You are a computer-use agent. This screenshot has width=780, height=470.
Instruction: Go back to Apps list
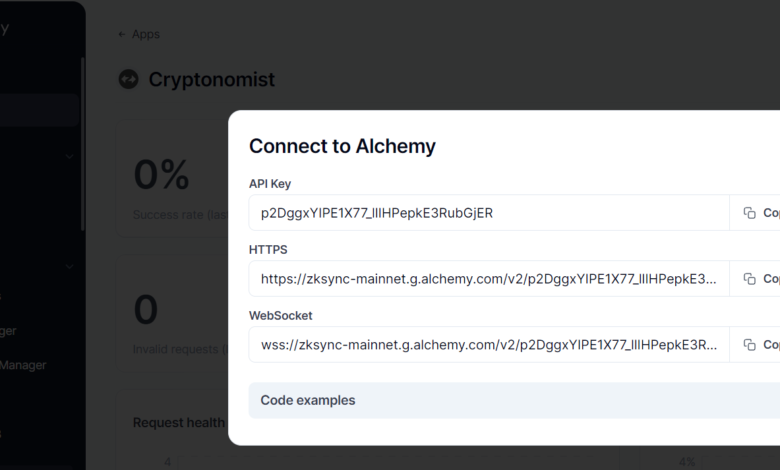click(138, 34)
